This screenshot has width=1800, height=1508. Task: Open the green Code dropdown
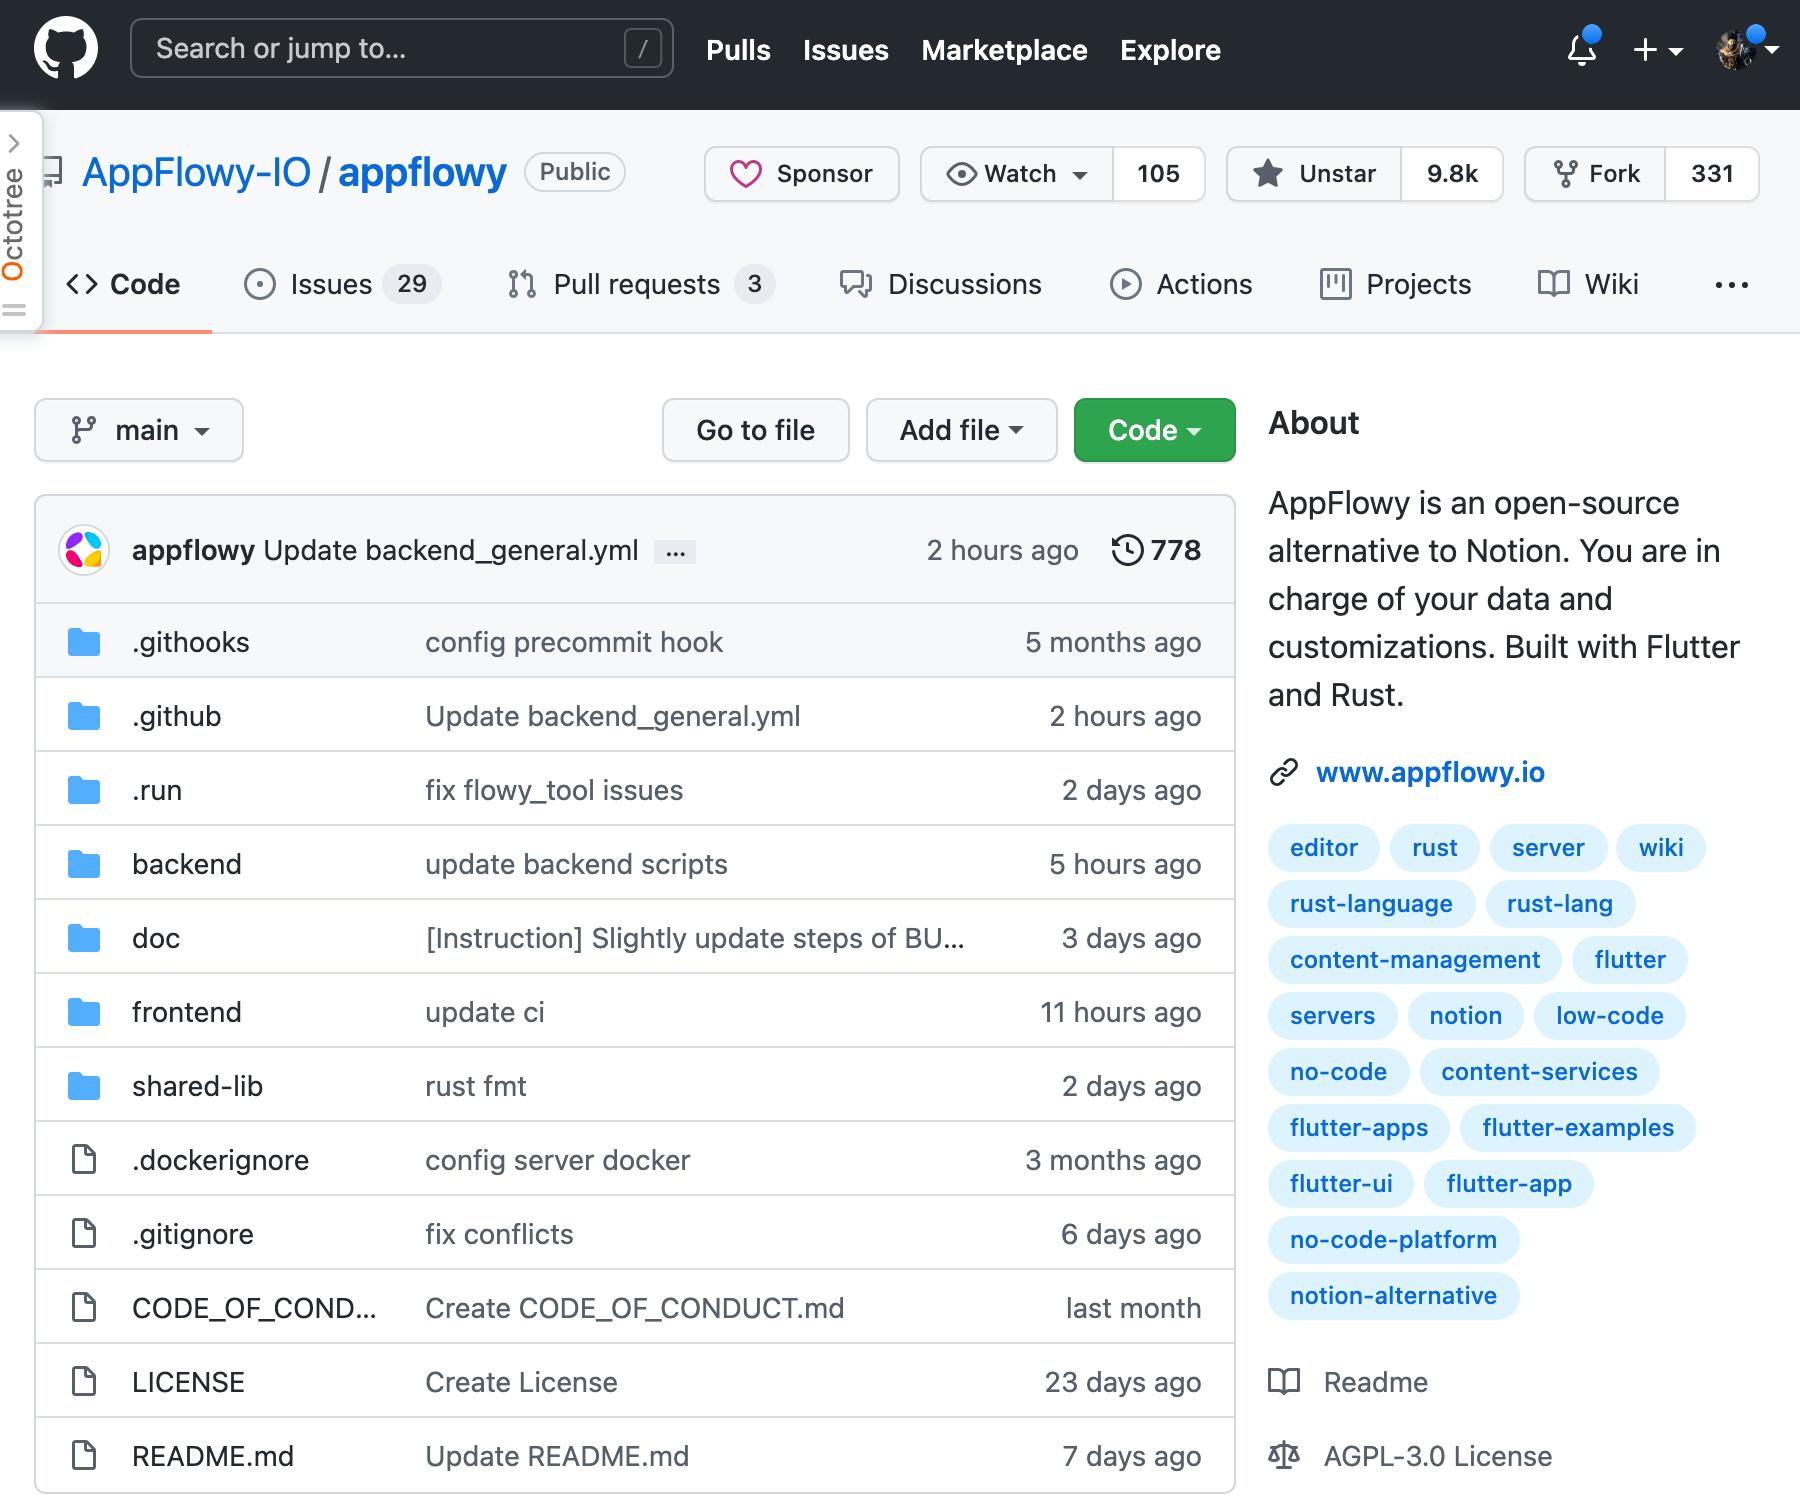click(1155, 430)
